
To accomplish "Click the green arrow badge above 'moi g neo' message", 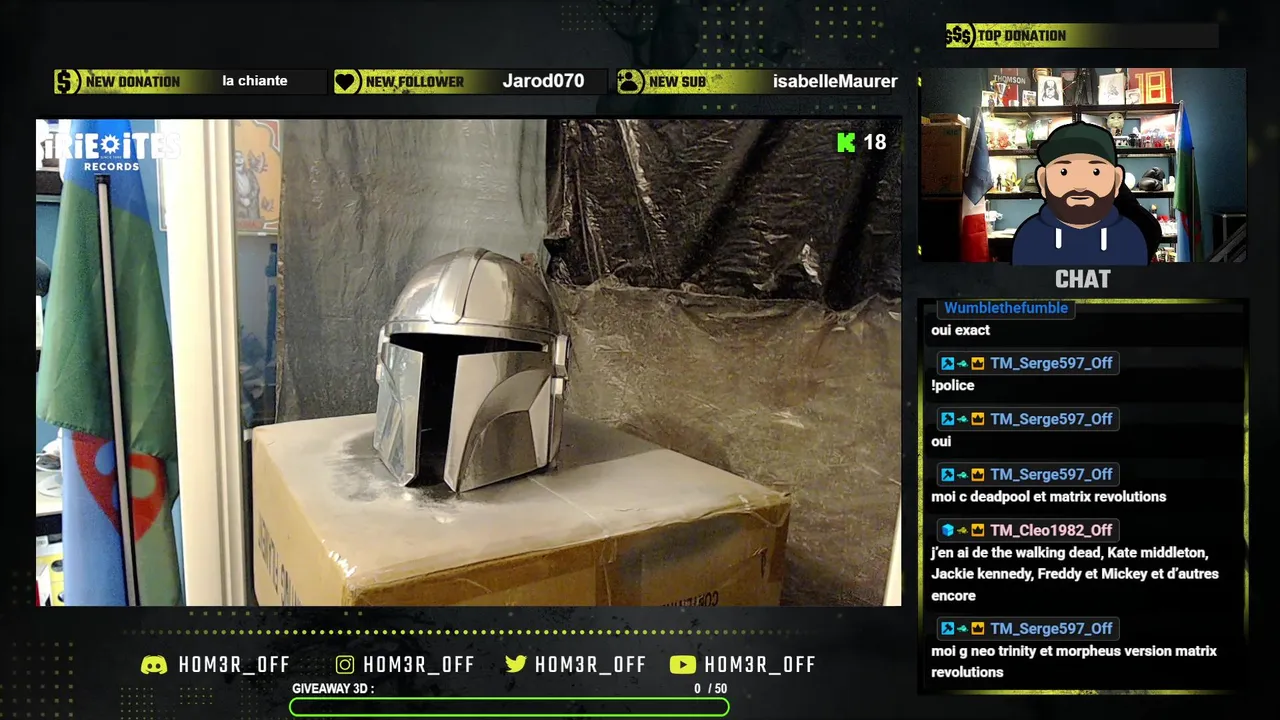I will [962, 629].
